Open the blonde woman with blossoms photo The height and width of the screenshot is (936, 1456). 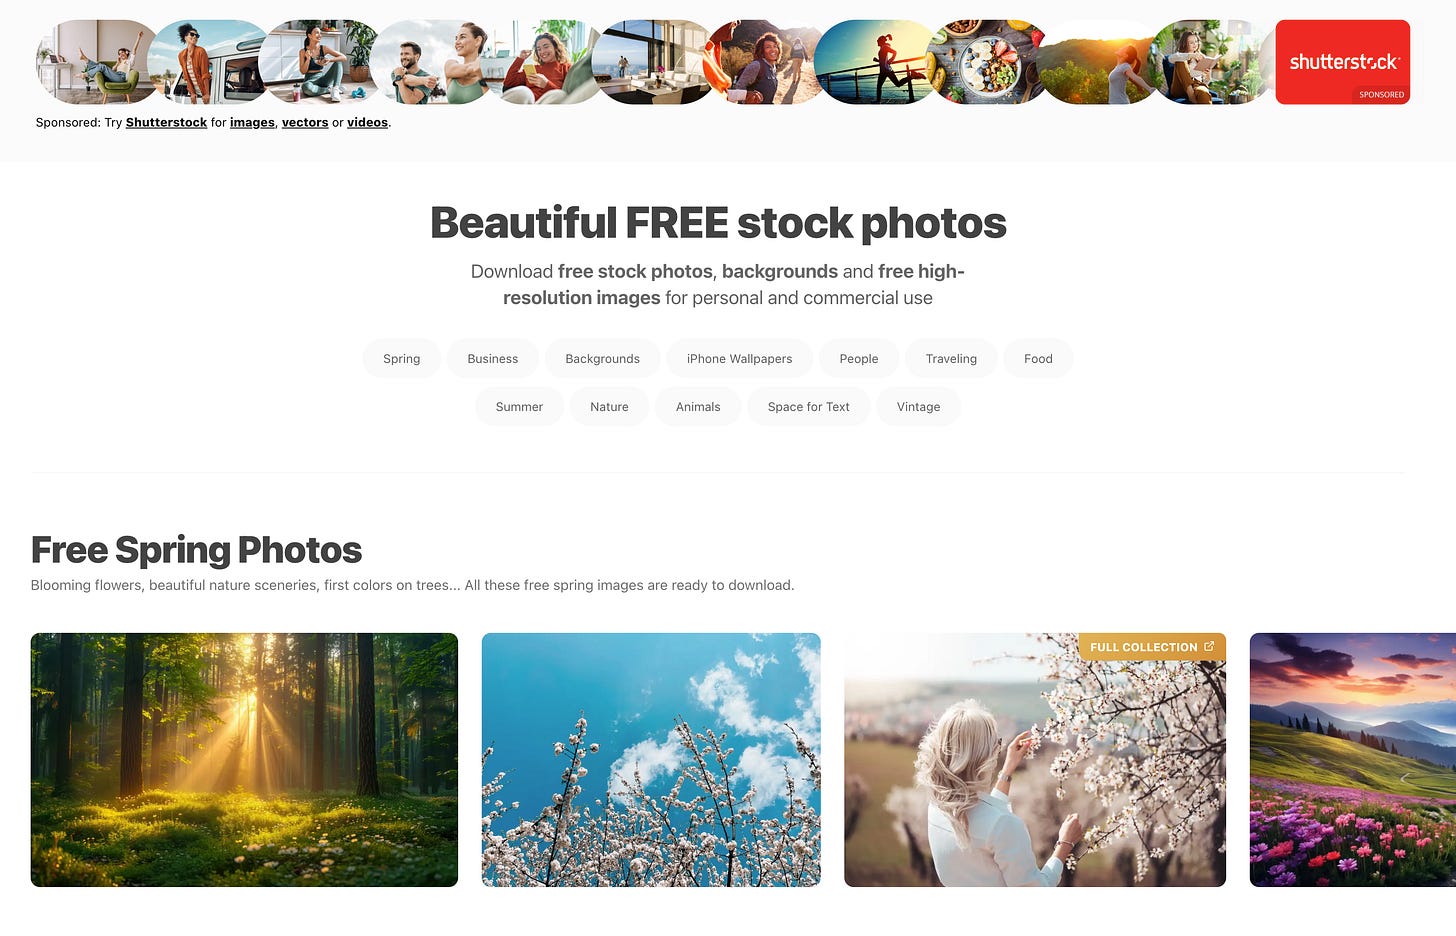(1035, 760)
